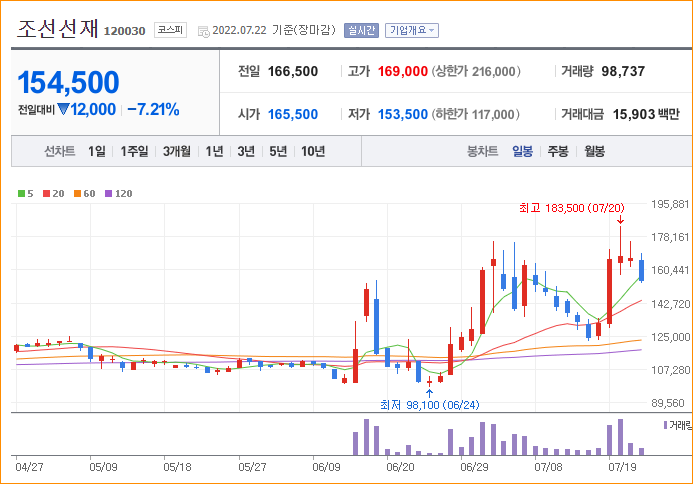
Task: Select the 1년 line chart tab
Action: click(214, 151)
